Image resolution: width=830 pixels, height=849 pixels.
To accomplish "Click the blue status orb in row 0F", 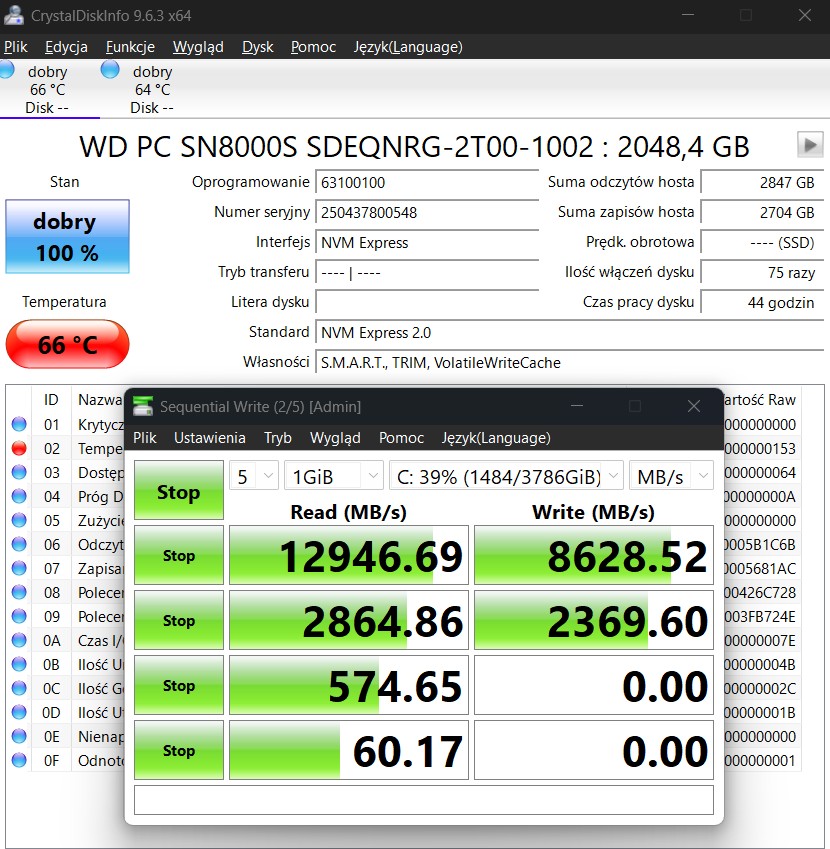I will point(18,760).
